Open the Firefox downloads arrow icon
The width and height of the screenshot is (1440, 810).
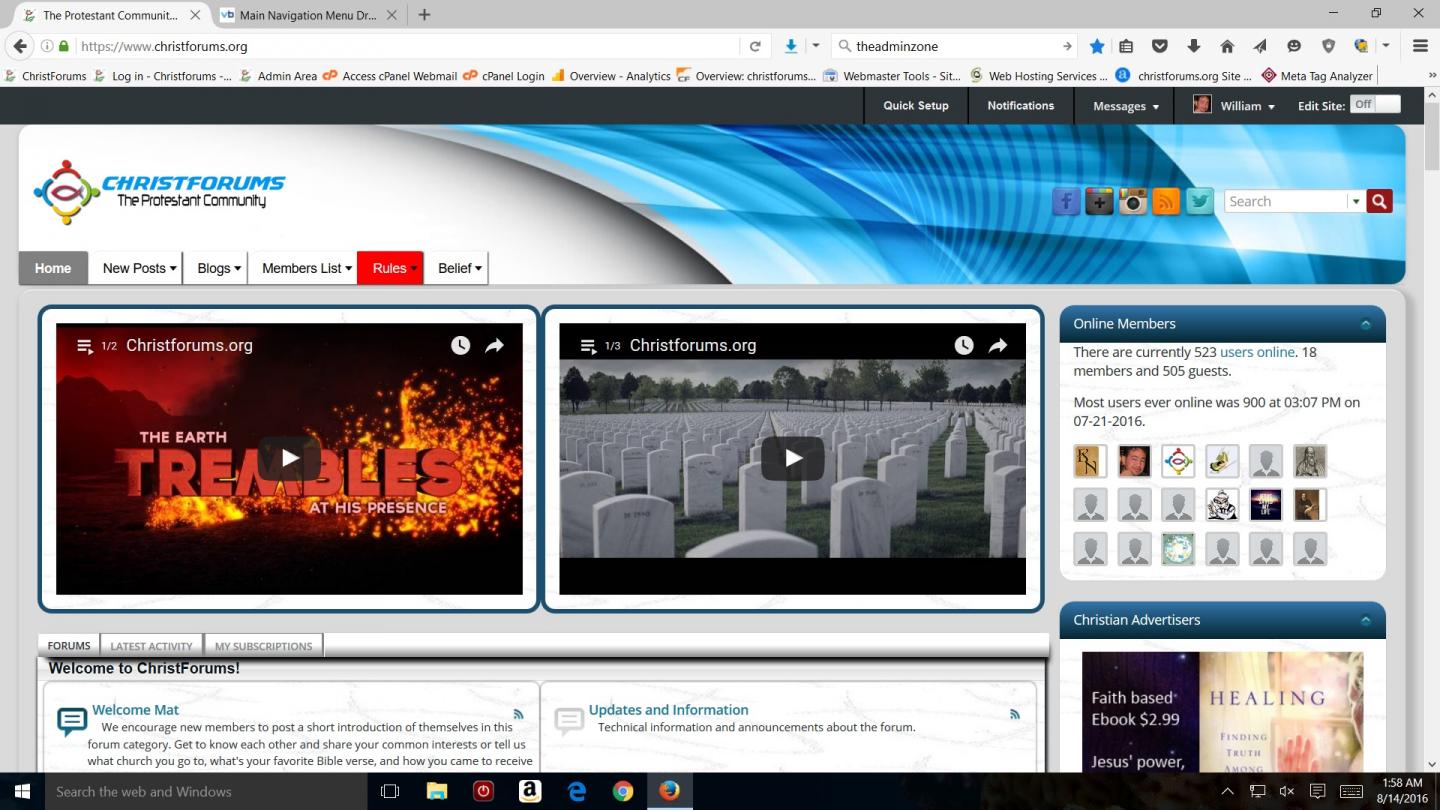pyautogui.click(x=791, y=46)
